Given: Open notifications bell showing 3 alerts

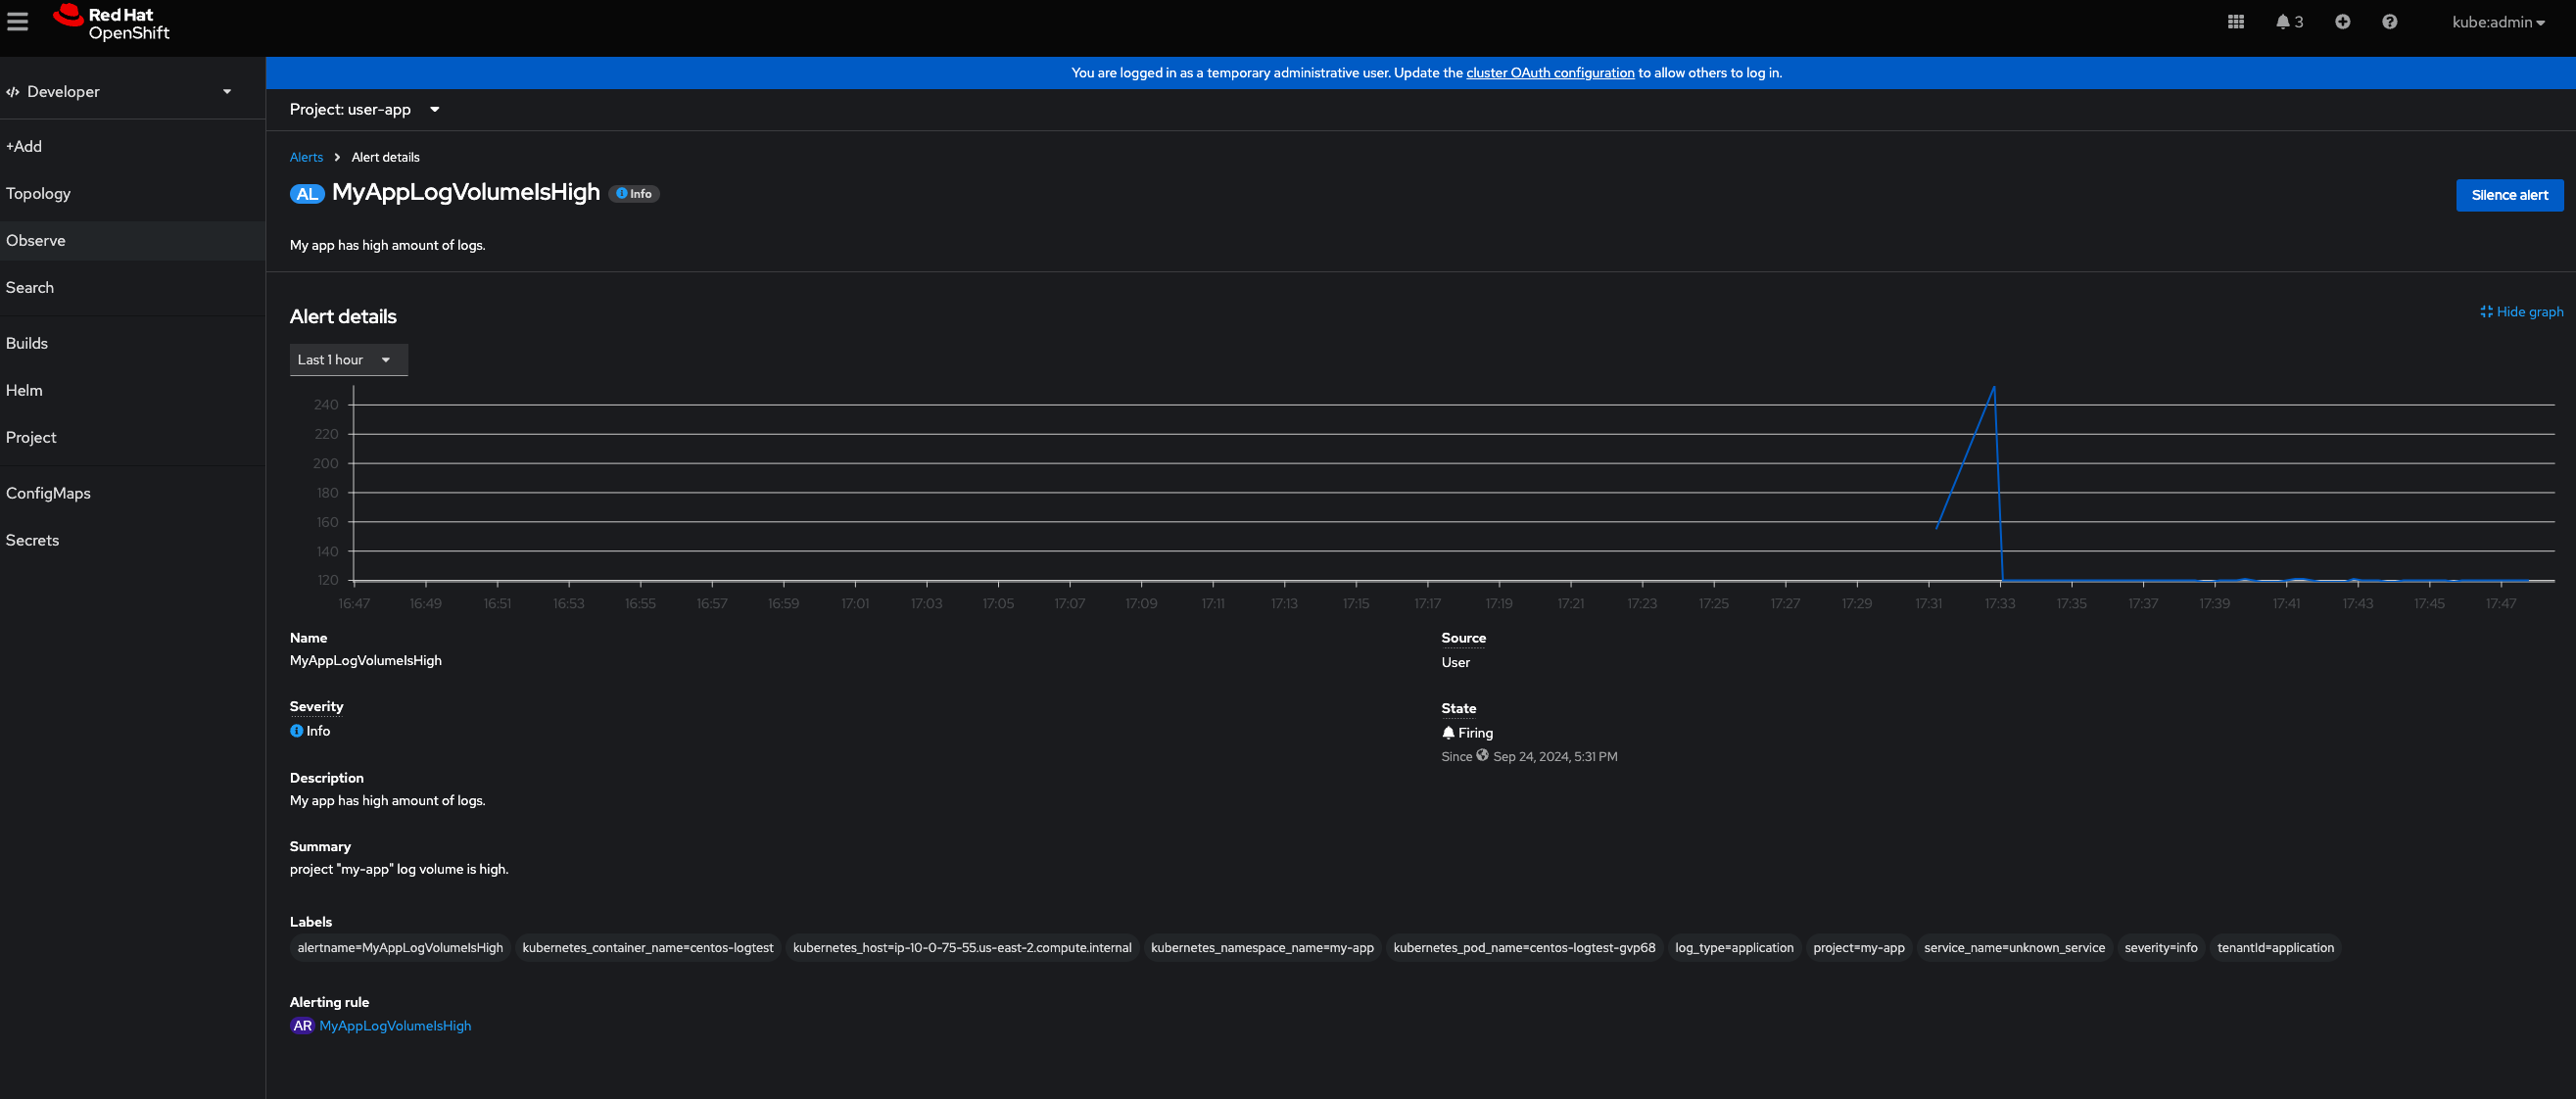Looking at the screenshot, I should coord(2288,22).
